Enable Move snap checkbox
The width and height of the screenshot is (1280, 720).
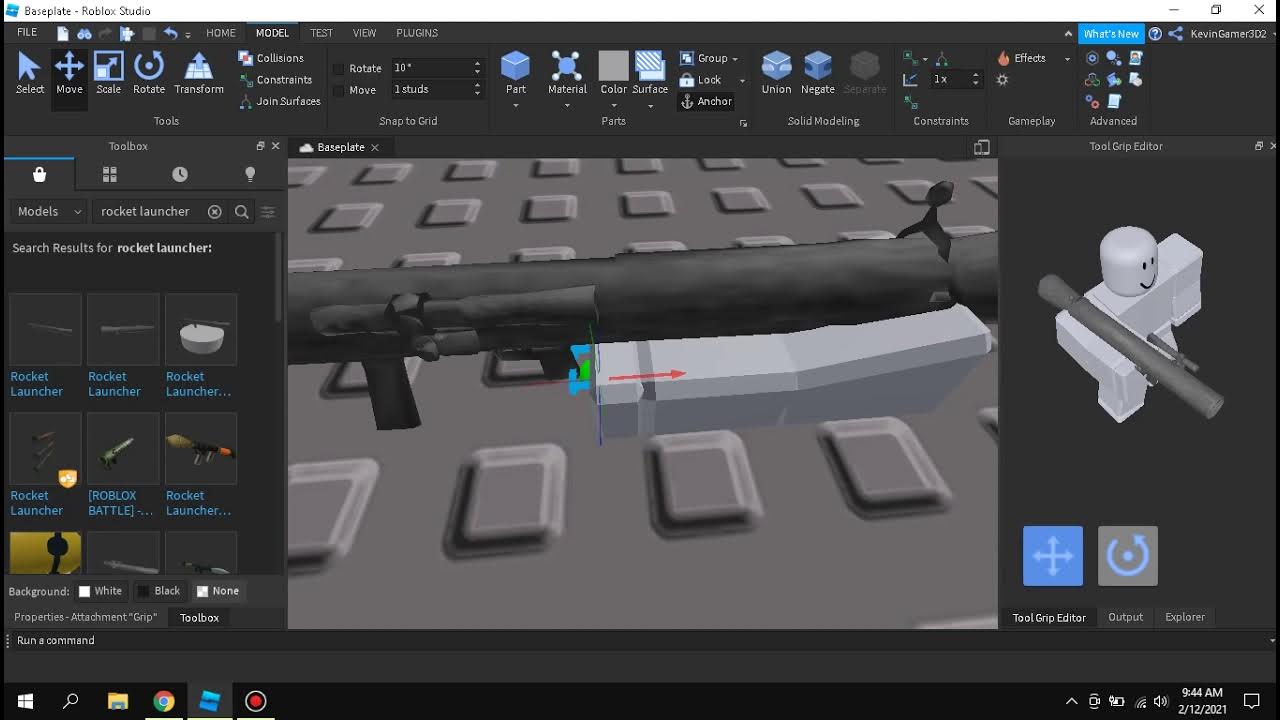tap(338, 90)
